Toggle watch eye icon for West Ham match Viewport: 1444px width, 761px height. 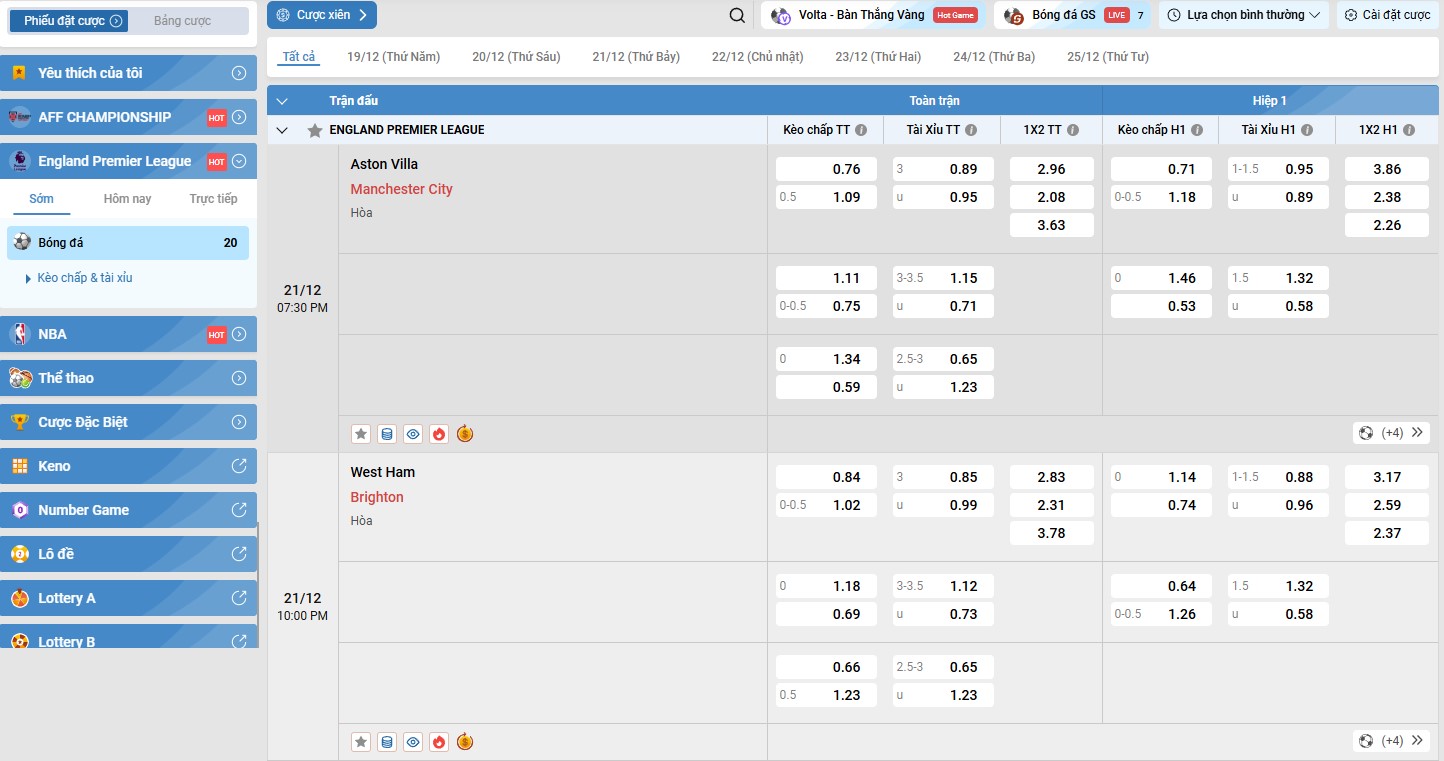pyautogui.click(x=413, y=742)
